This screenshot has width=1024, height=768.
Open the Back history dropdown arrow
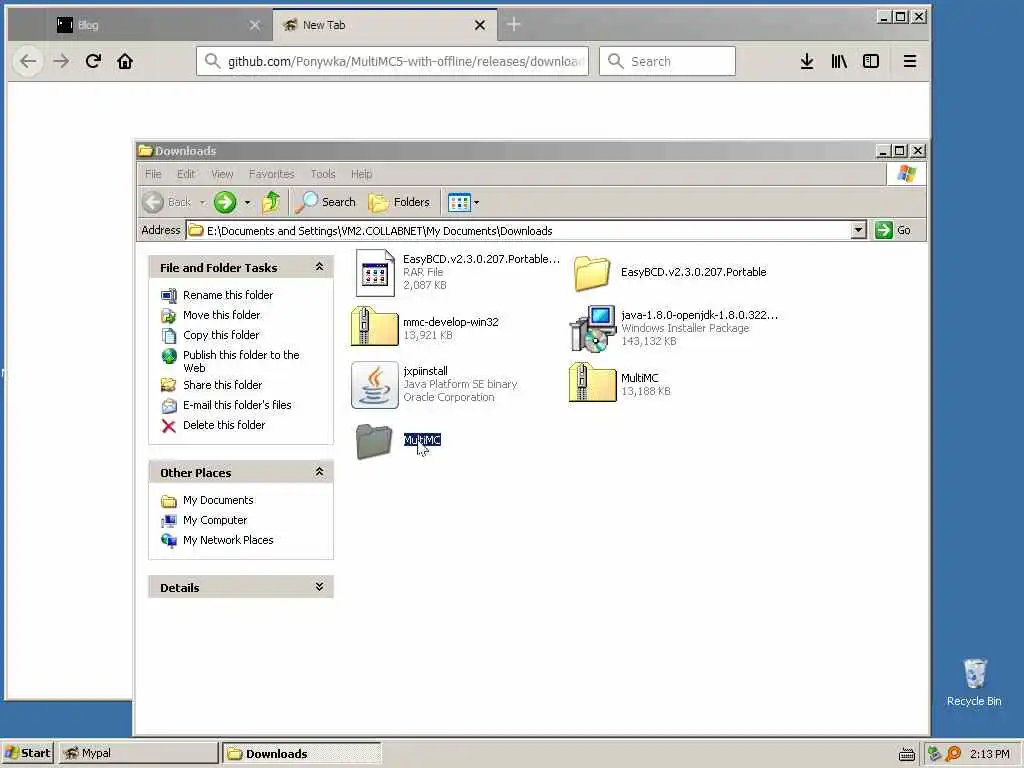tap(202, 202)
